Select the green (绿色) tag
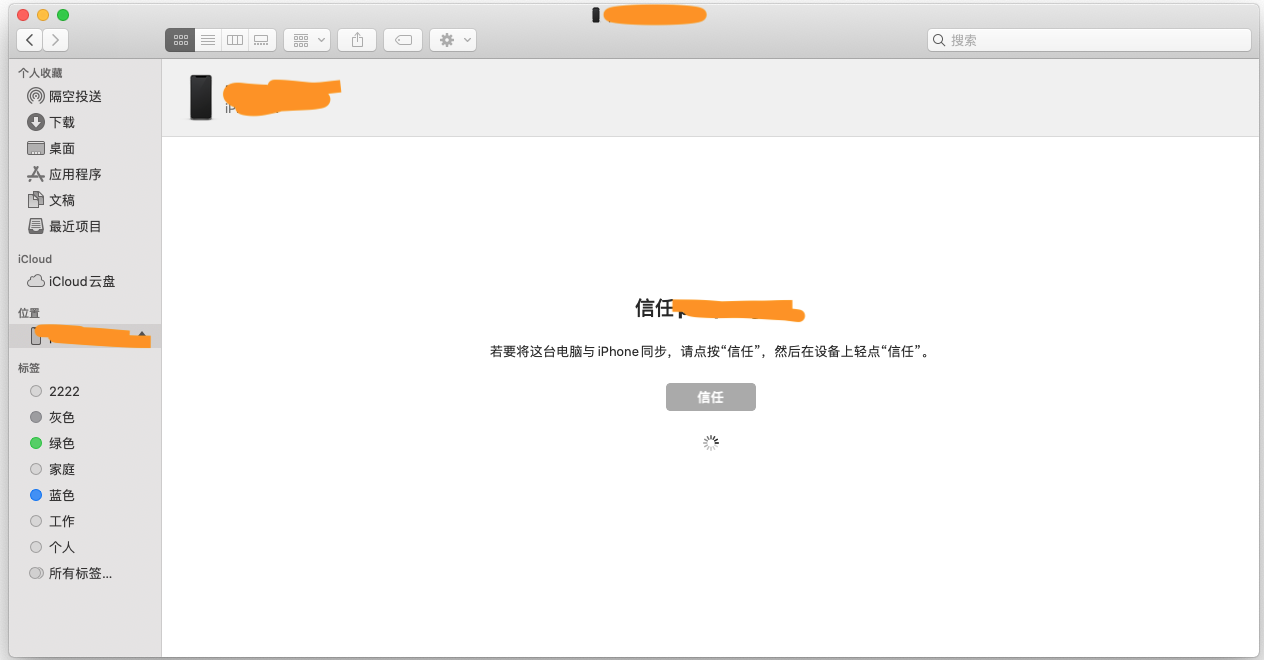This screenshot has height=660, width=1264. (x=61, y=443)
